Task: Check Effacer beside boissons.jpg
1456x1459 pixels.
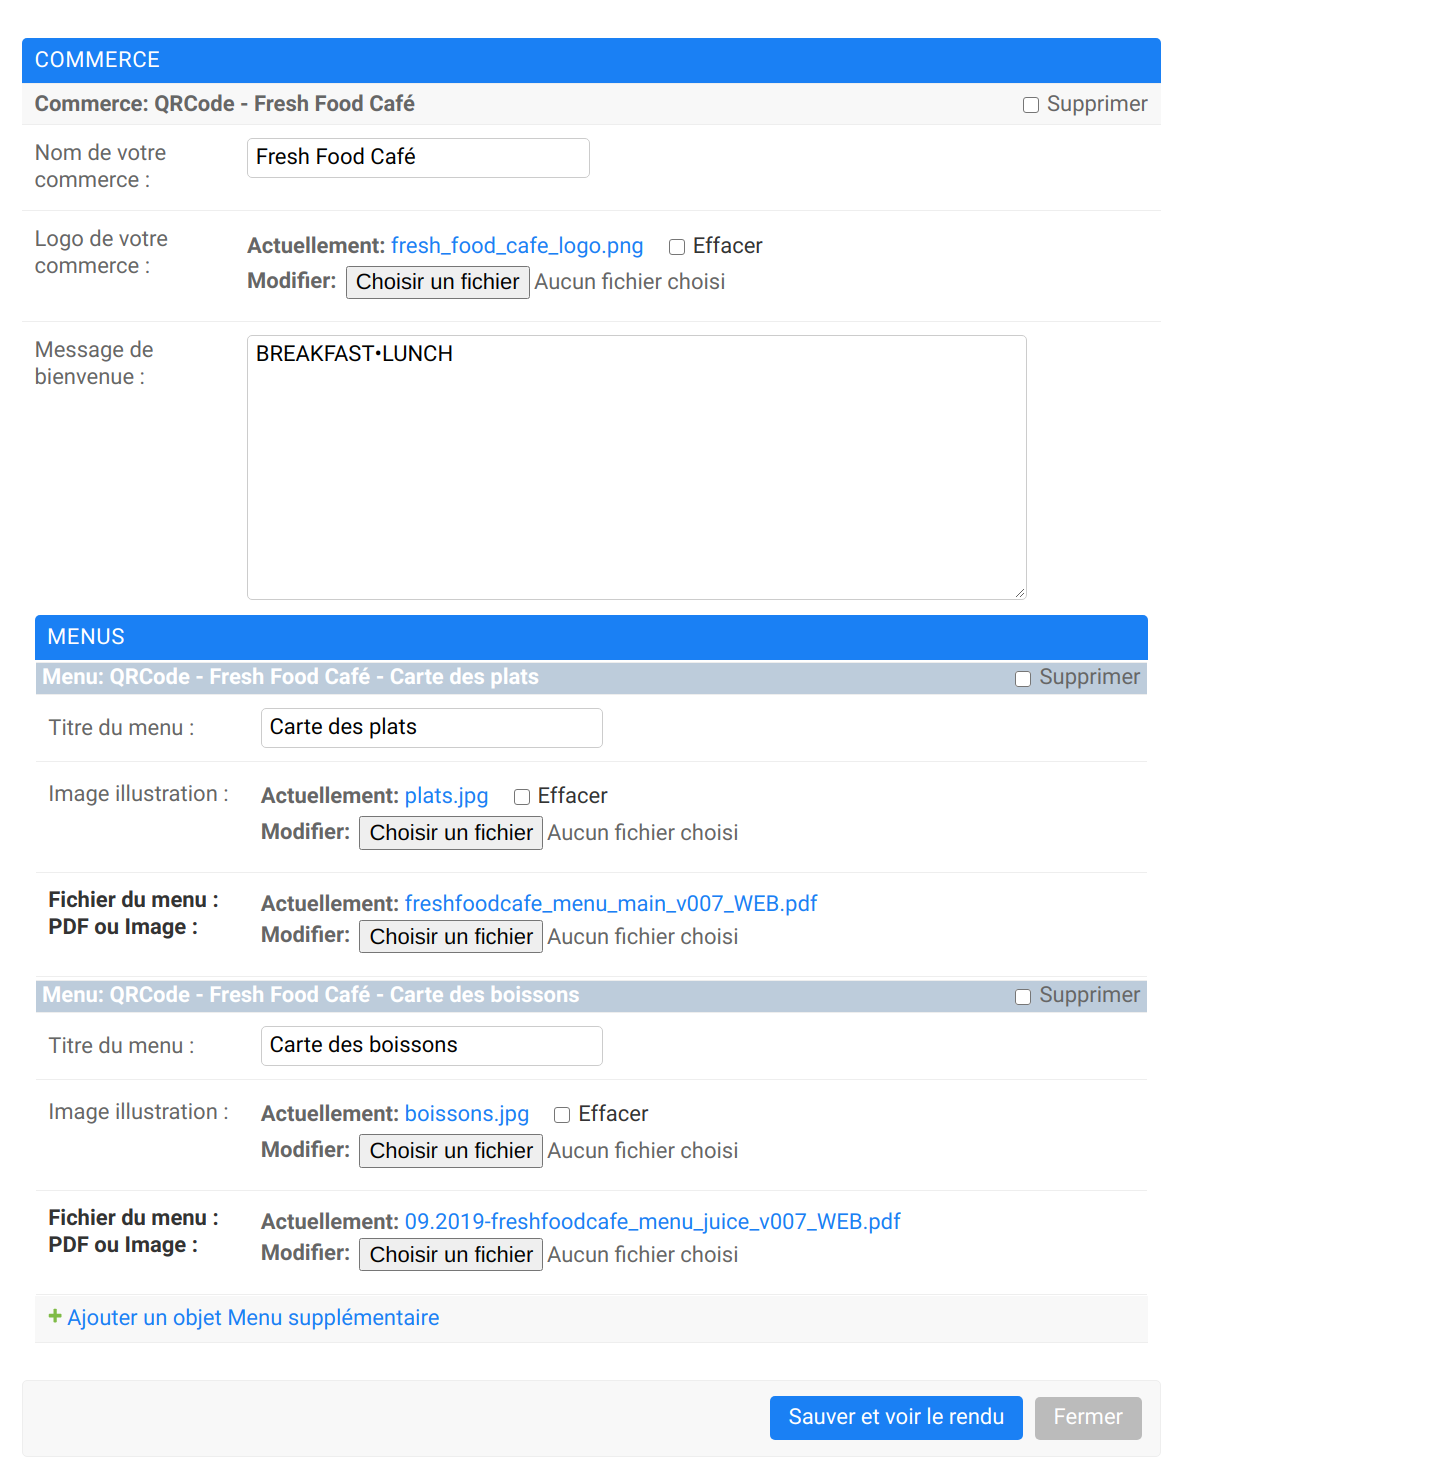Action: point(562,1115)
